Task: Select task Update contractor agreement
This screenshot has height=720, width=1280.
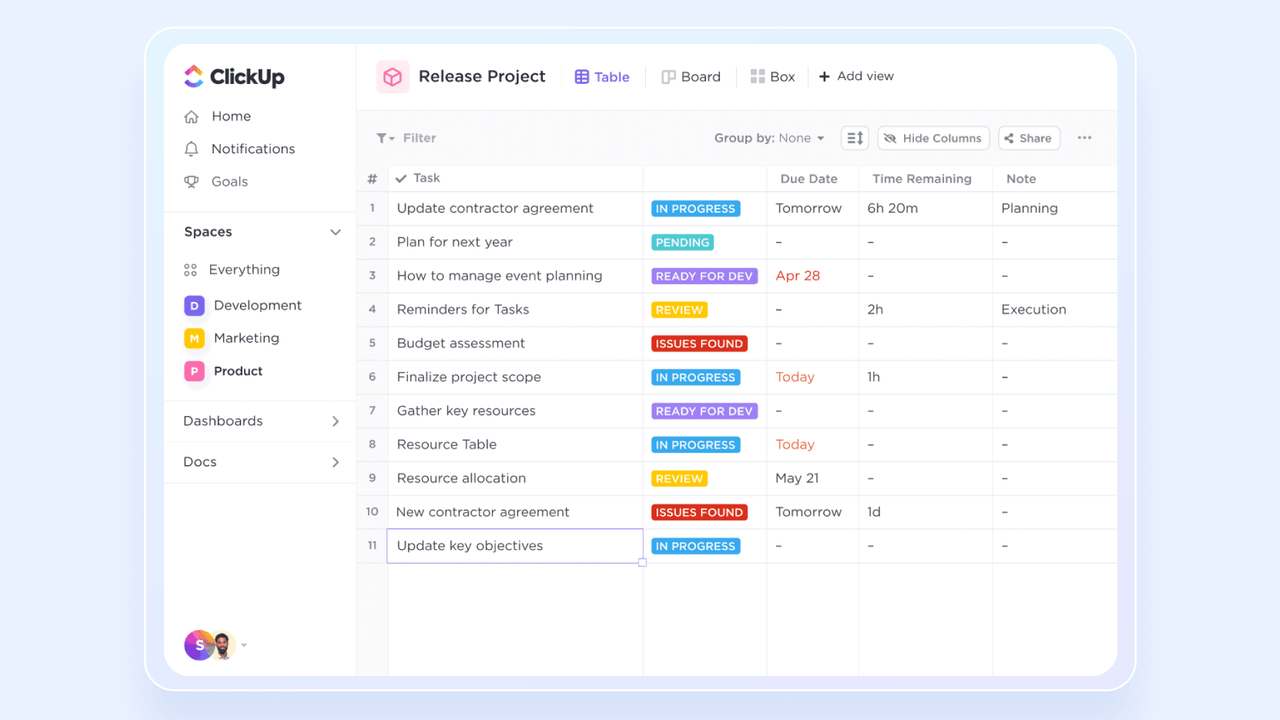Action: click(495, 208)
